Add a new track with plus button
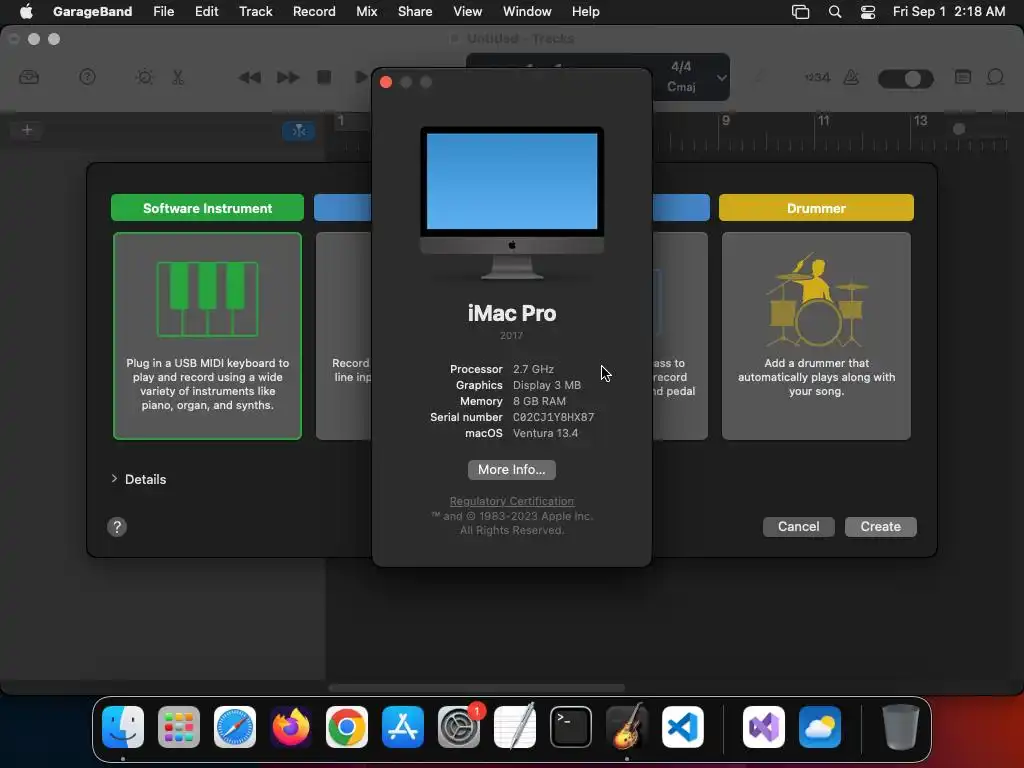This screenshot has height=768, width=1024. 27,130
